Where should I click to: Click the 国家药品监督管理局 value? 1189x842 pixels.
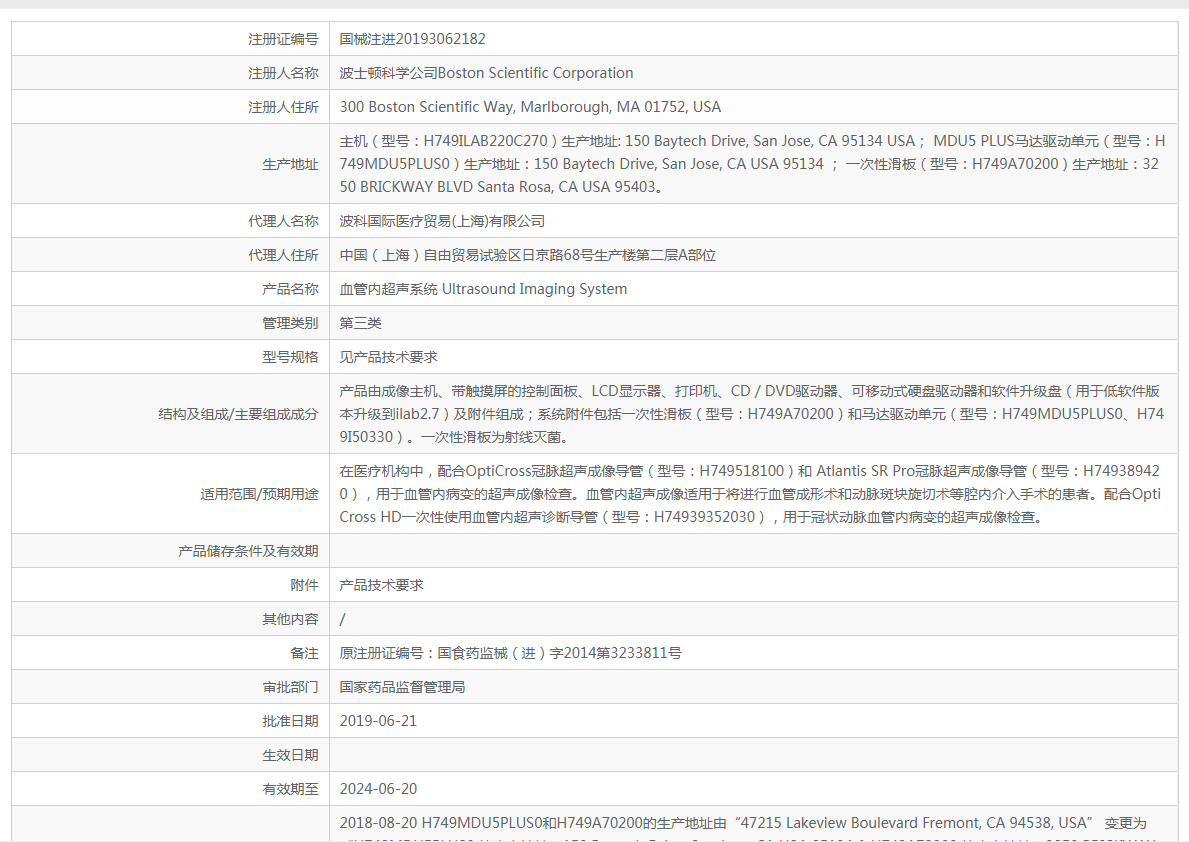pyautogui.click(x=403, y=687)
